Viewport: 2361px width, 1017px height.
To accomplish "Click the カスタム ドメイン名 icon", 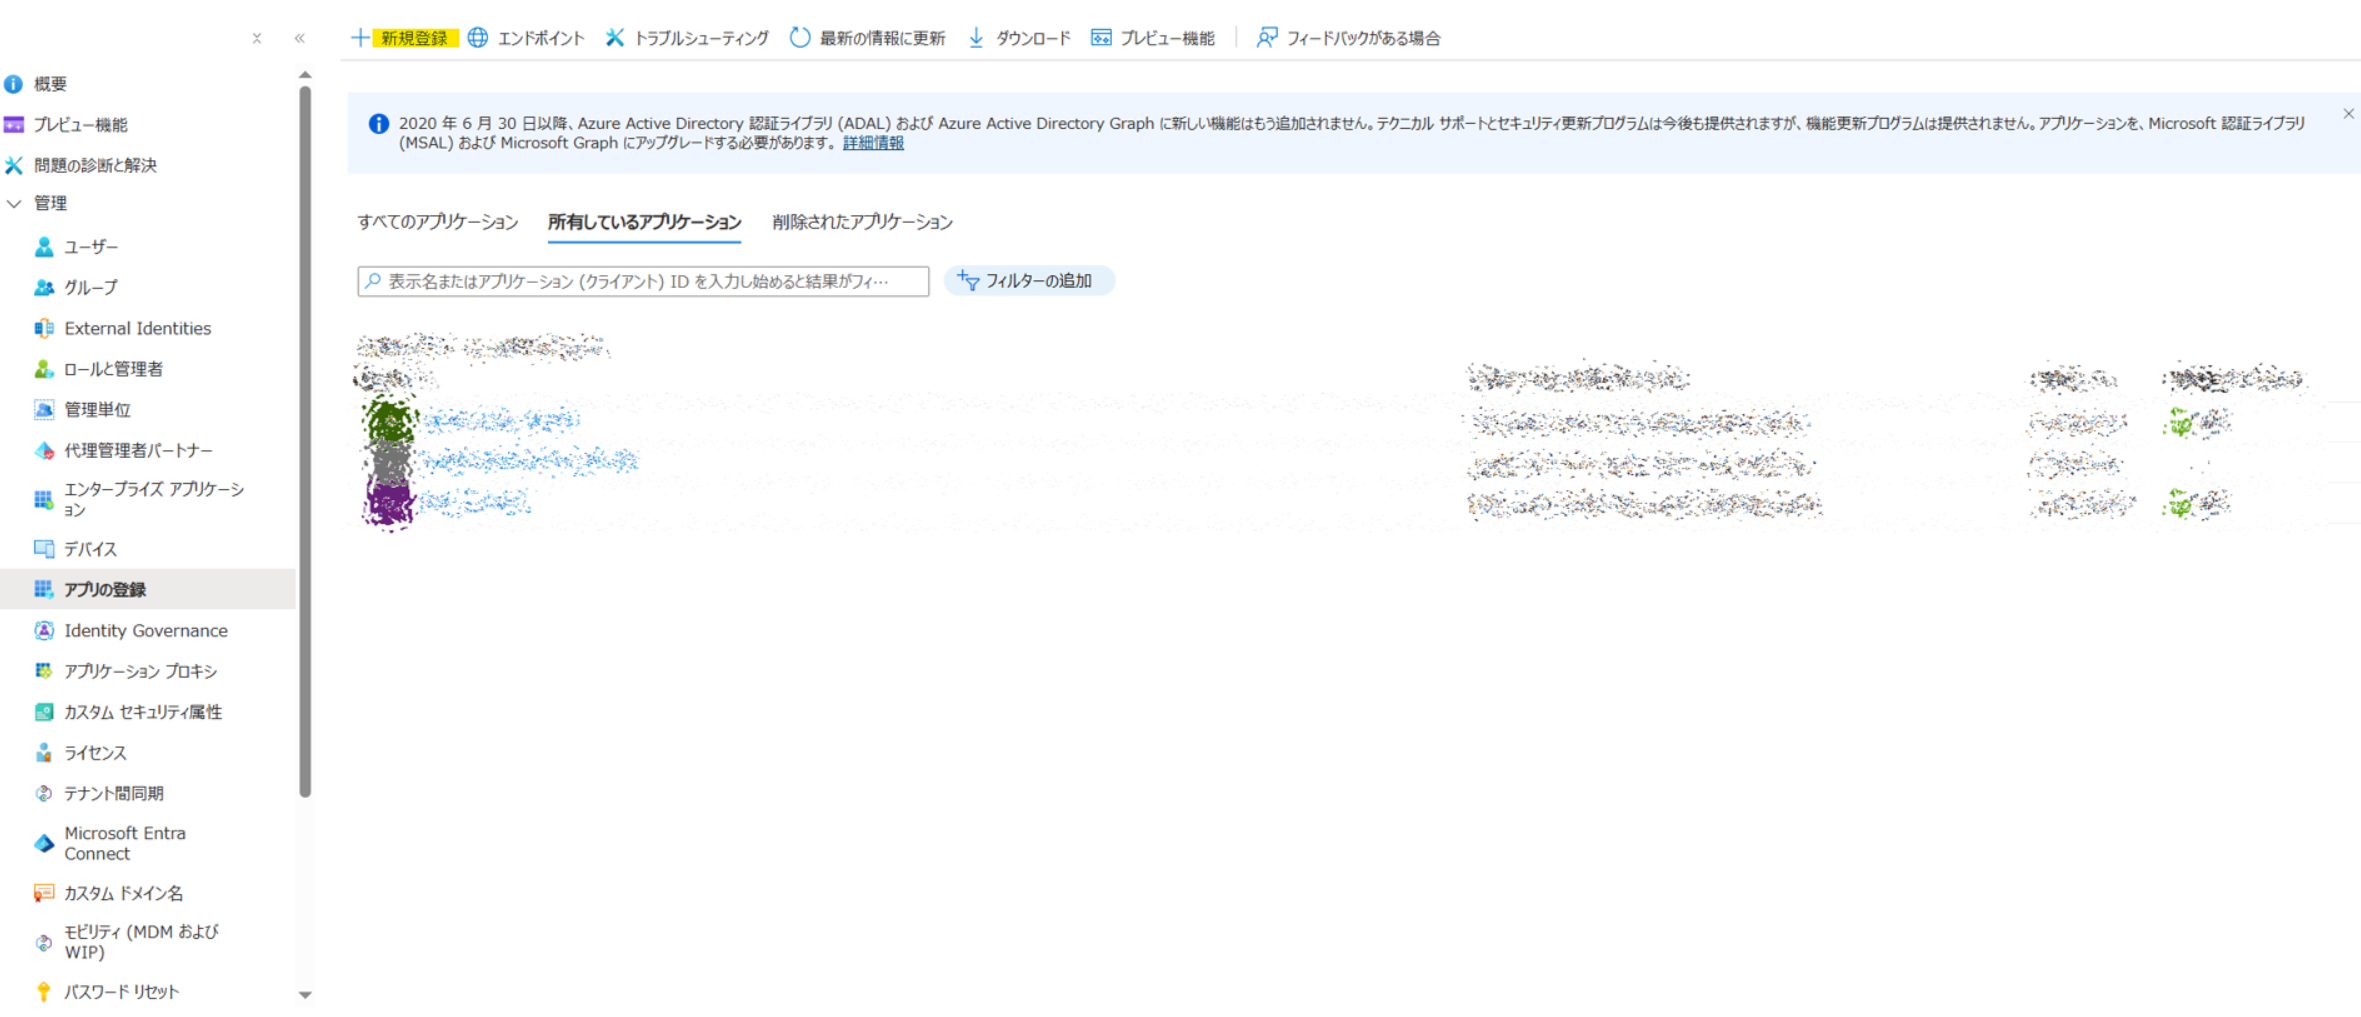I will tap(44, 893).
